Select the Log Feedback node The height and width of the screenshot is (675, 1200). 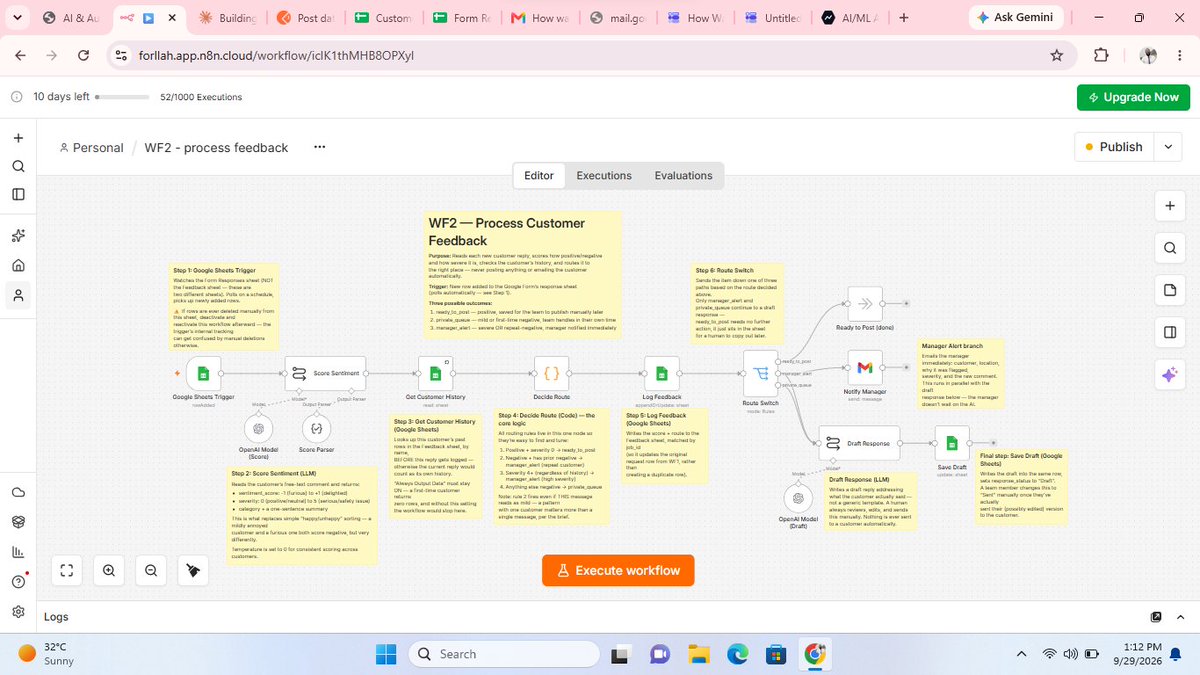661,373
